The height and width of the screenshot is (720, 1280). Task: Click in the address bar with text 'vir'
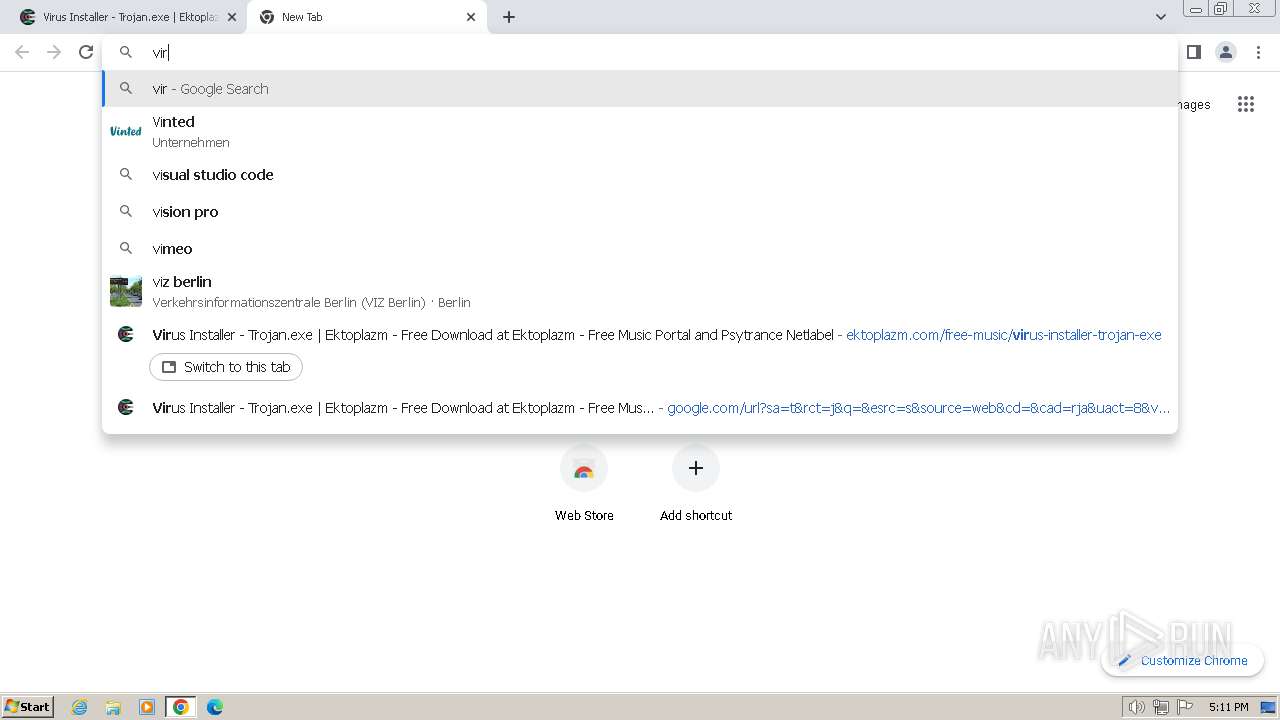[x=640, y=52]
